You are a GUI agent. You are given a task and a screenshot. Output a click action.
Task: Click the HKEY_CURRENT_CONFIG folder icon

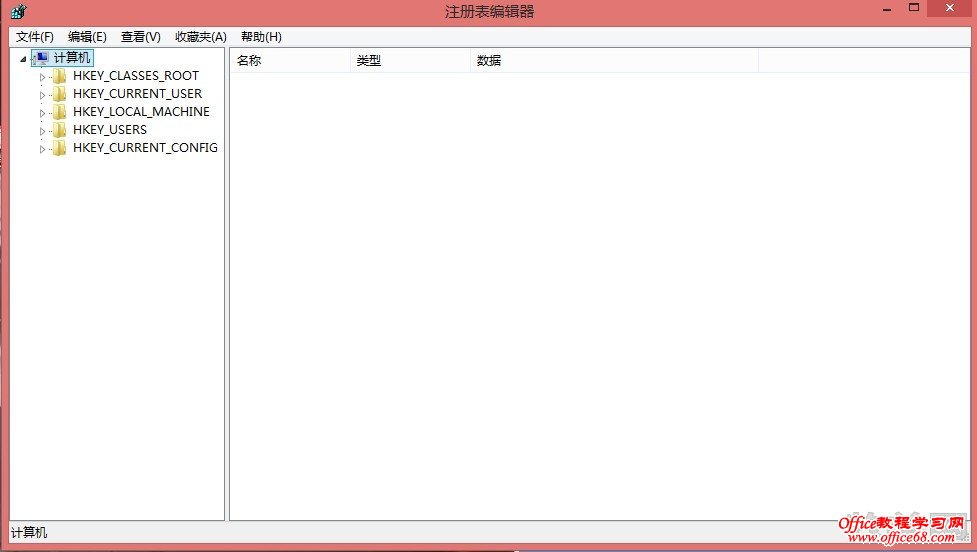click(x=60, y=148)
